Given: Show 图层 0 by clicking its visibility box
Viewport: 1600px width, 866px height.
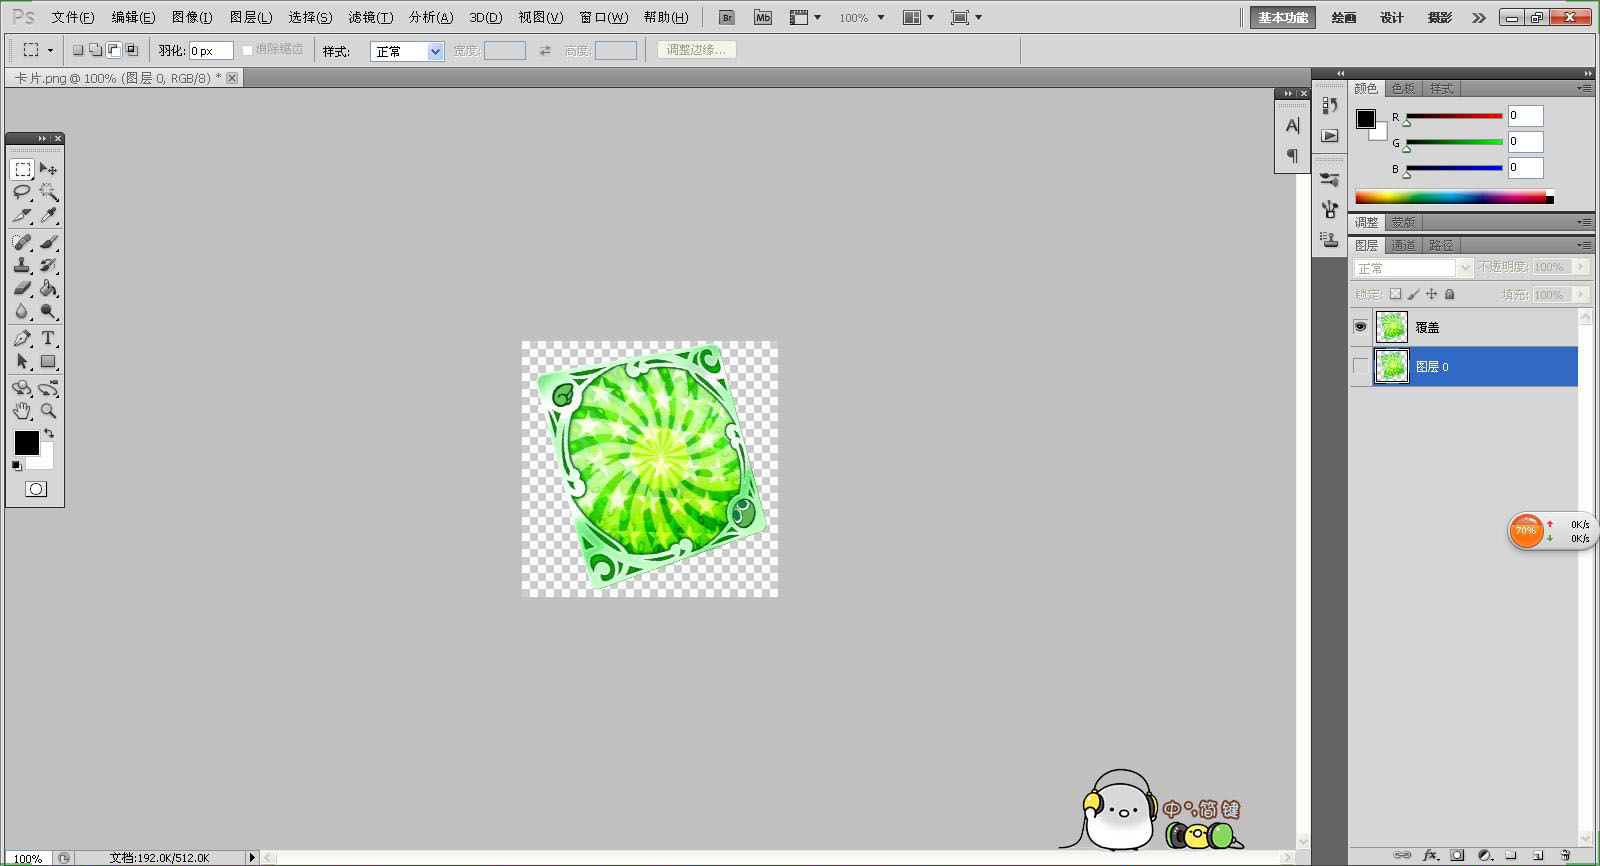Looking at the screenshot, I should 1360,366.
